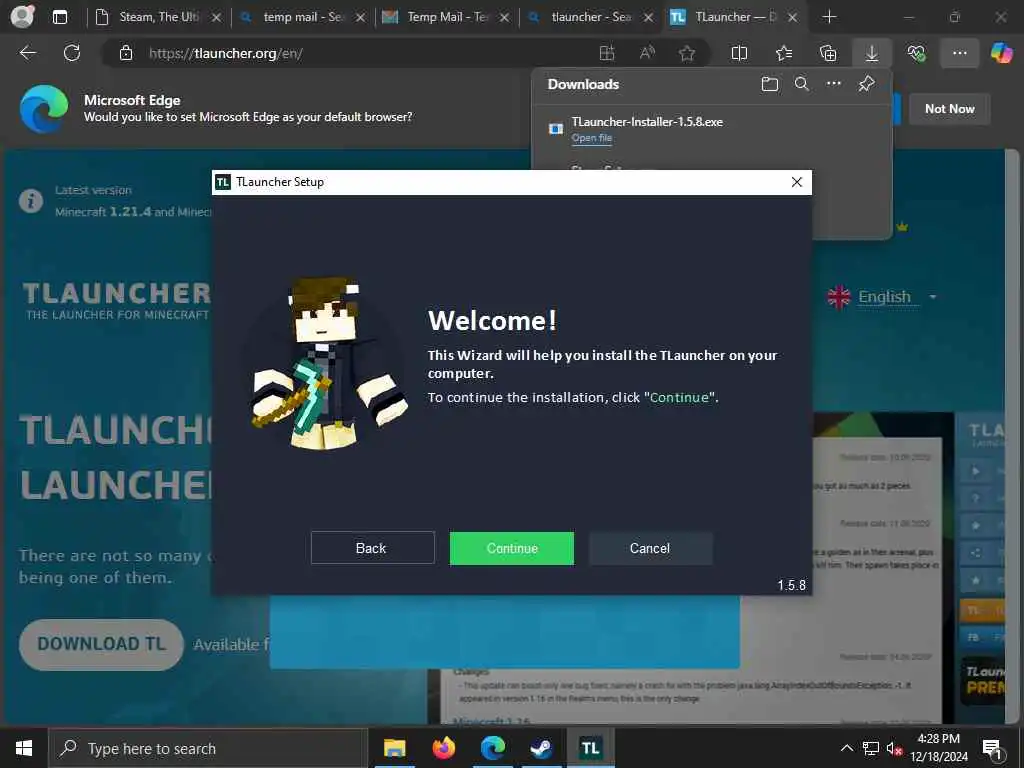Click the DOWNLOAD TL button

(101, 644)
